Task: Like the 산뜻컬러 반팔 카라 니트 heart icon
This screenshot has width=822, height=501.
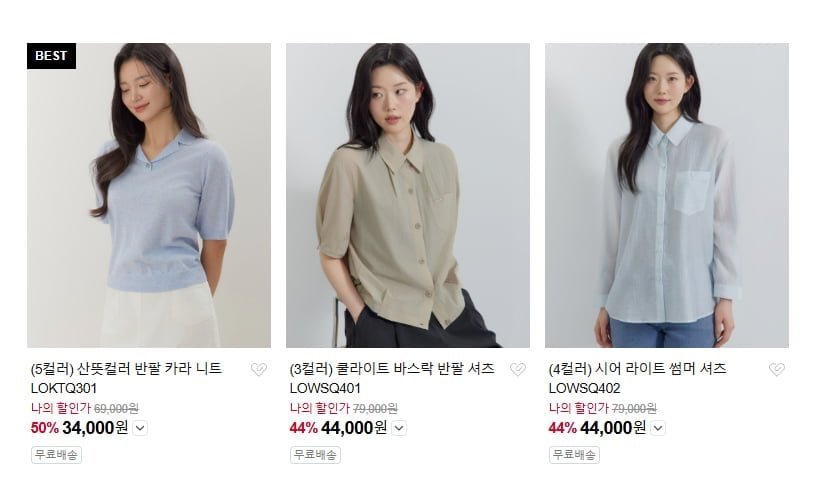Action: [x=258, y=369]
